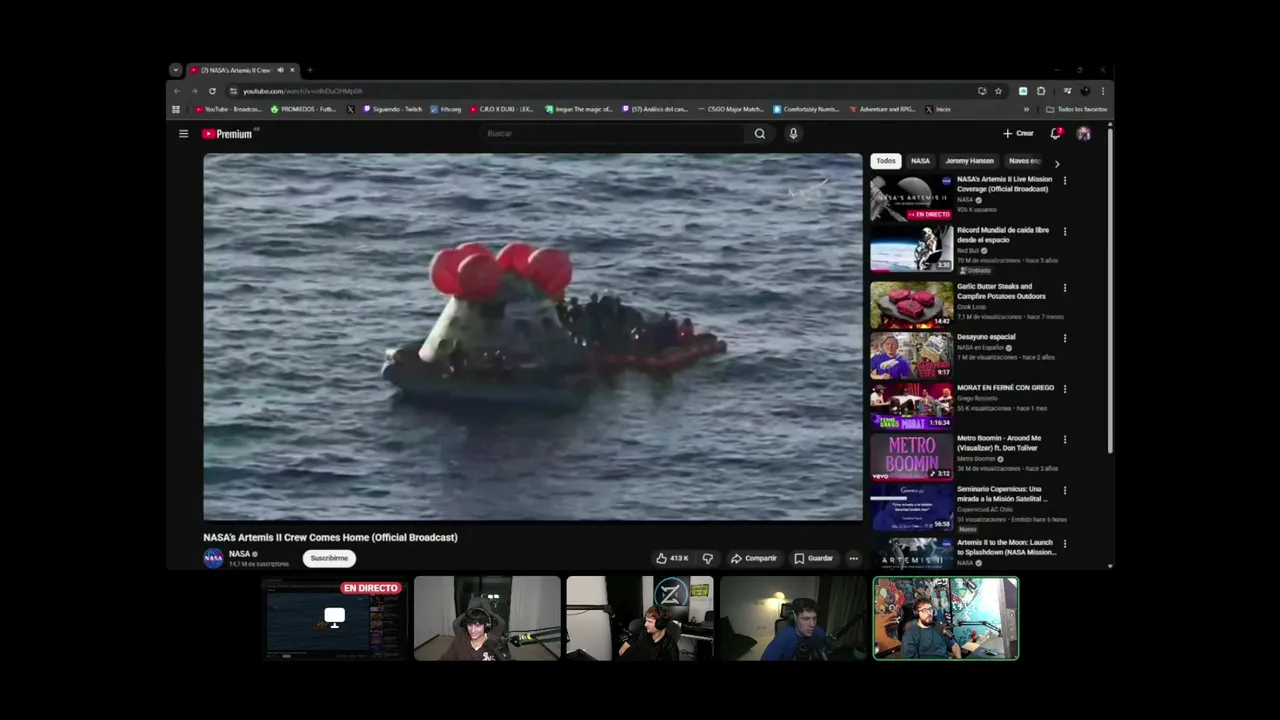The height and width of the screenshot is (720, 1280).
Task: Go back in browser history
Action: click(x=178, y=91)
